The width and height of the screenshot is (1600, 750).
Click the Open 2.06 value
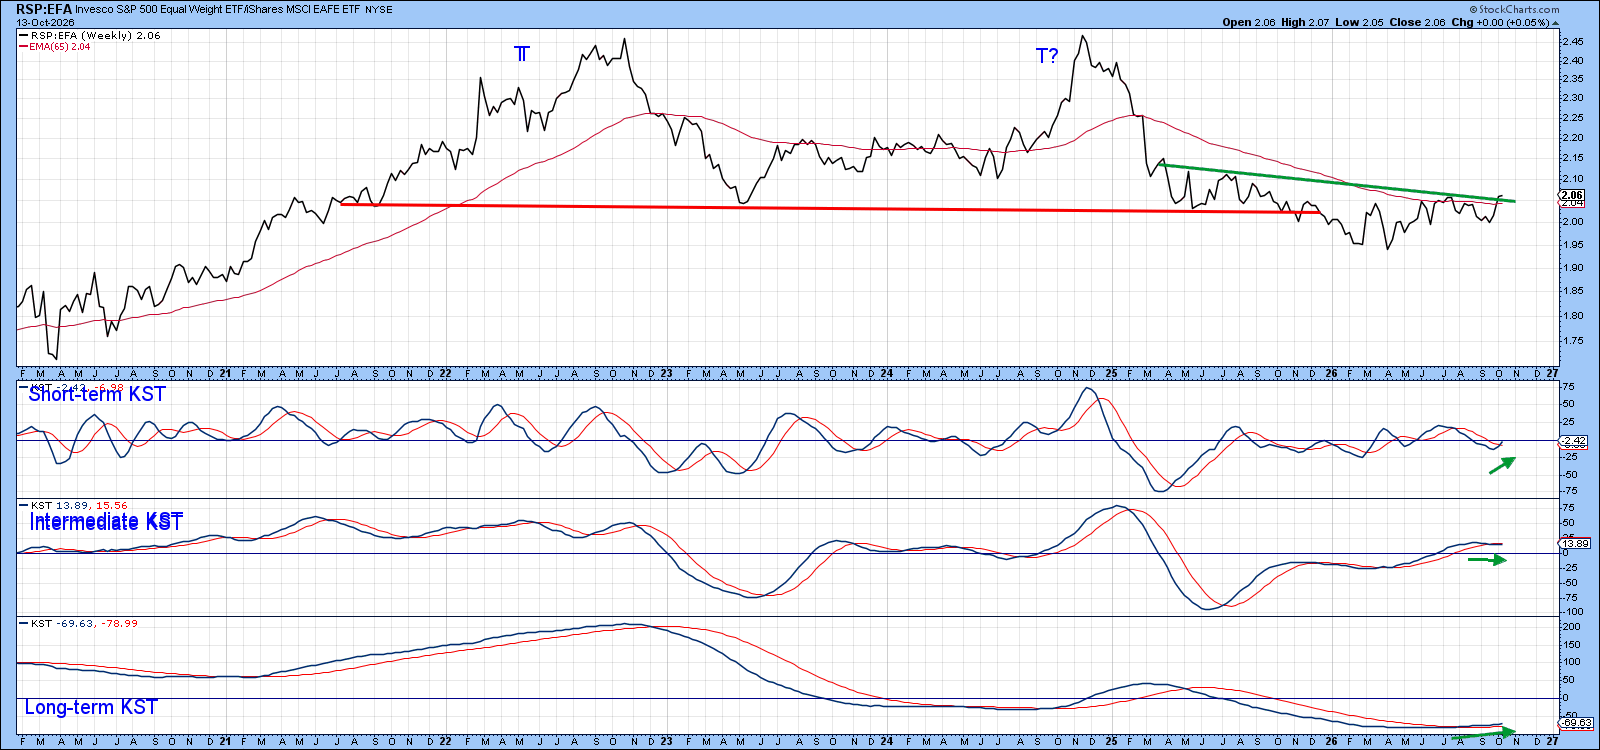pos(1249,22)
